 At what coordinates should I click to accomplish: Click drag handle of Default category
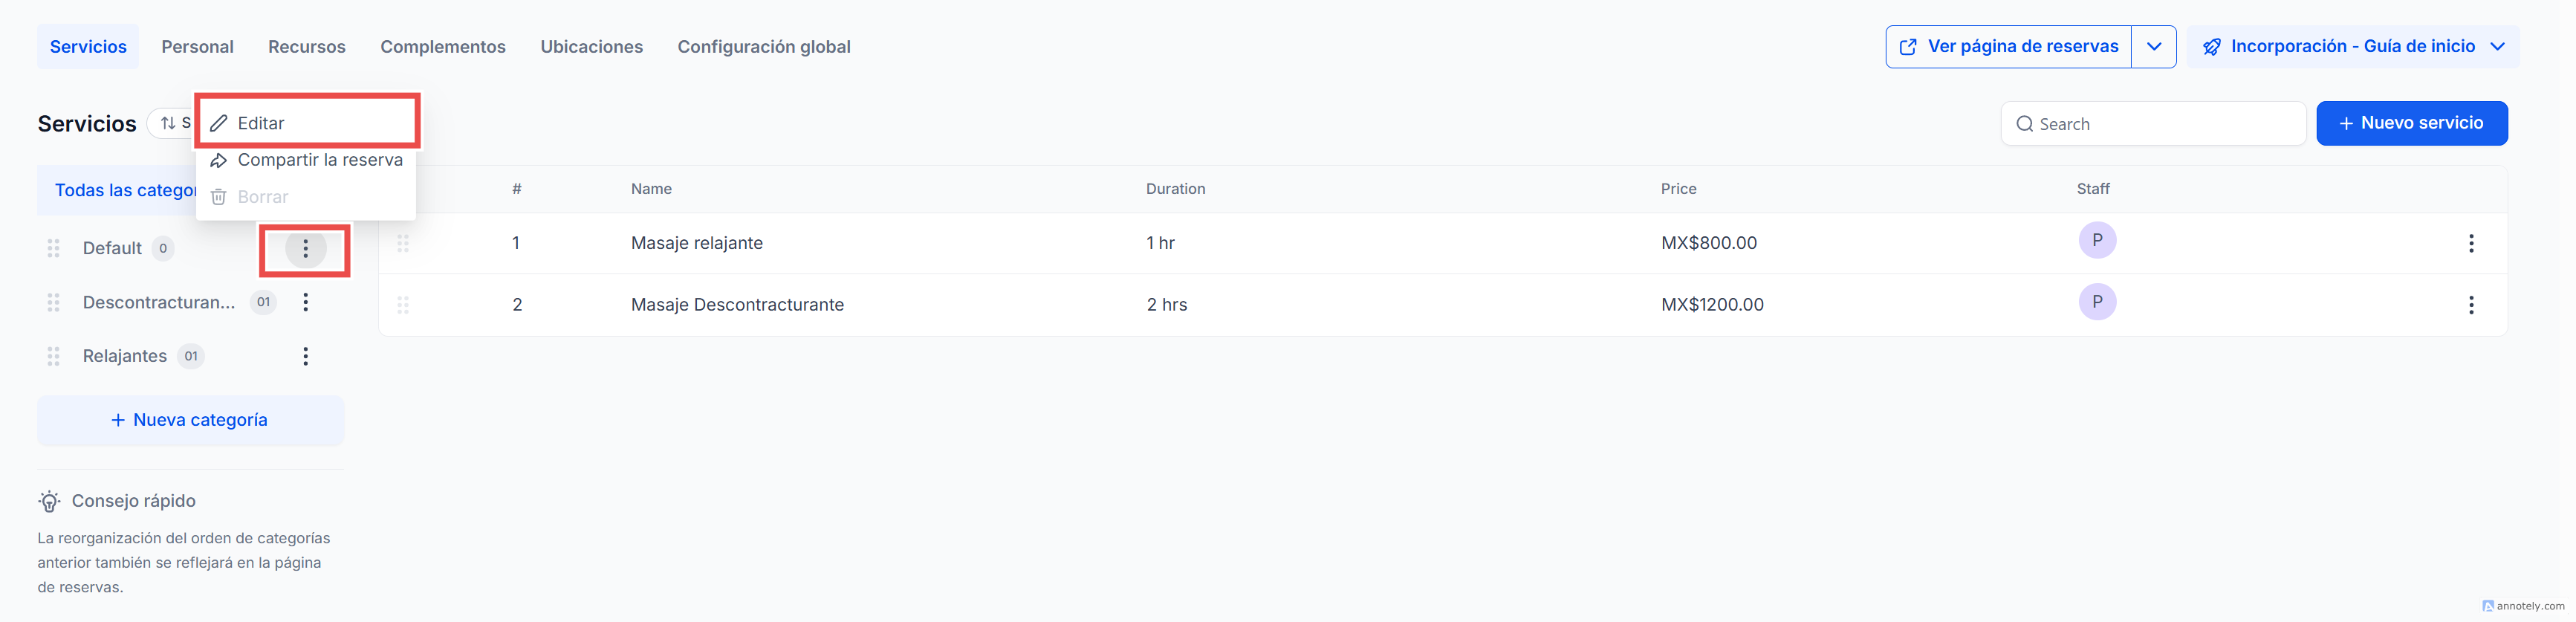pos(54,248)
